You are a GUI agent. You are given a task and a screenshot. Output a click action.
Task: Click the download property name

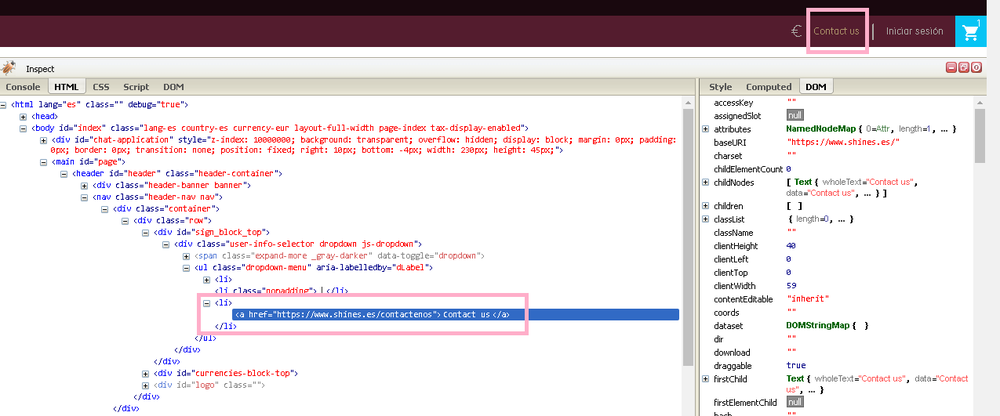click(x=732, y=352)
